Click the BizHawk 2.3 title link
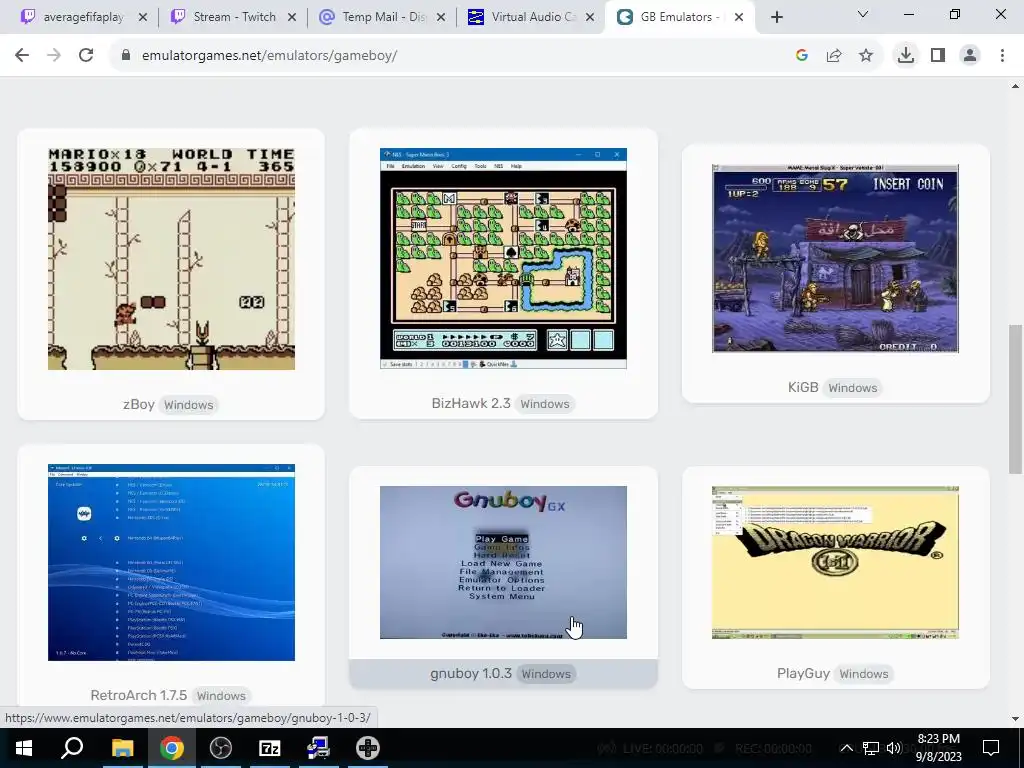Viewport: 1024px width, 768px height. (471, 403)
